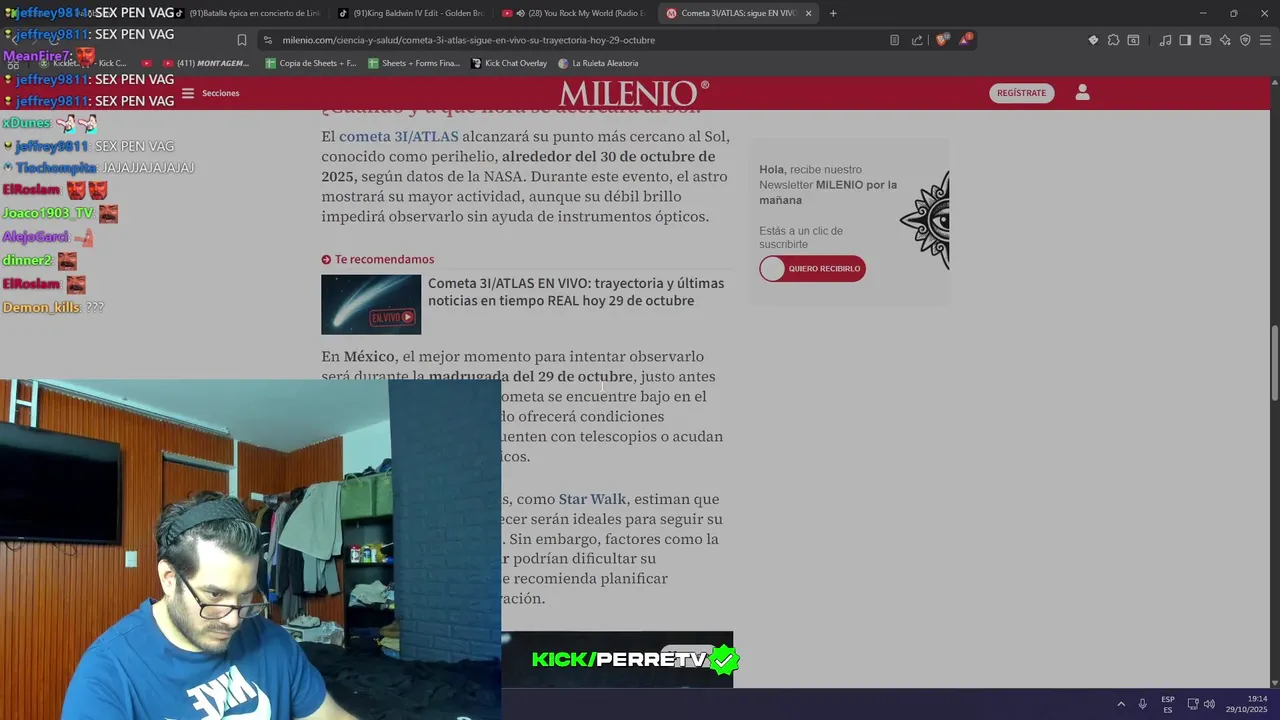Open the MONTAGEM YouTube bookmark
1280x720 pixels.
click(x=206, y=63)
